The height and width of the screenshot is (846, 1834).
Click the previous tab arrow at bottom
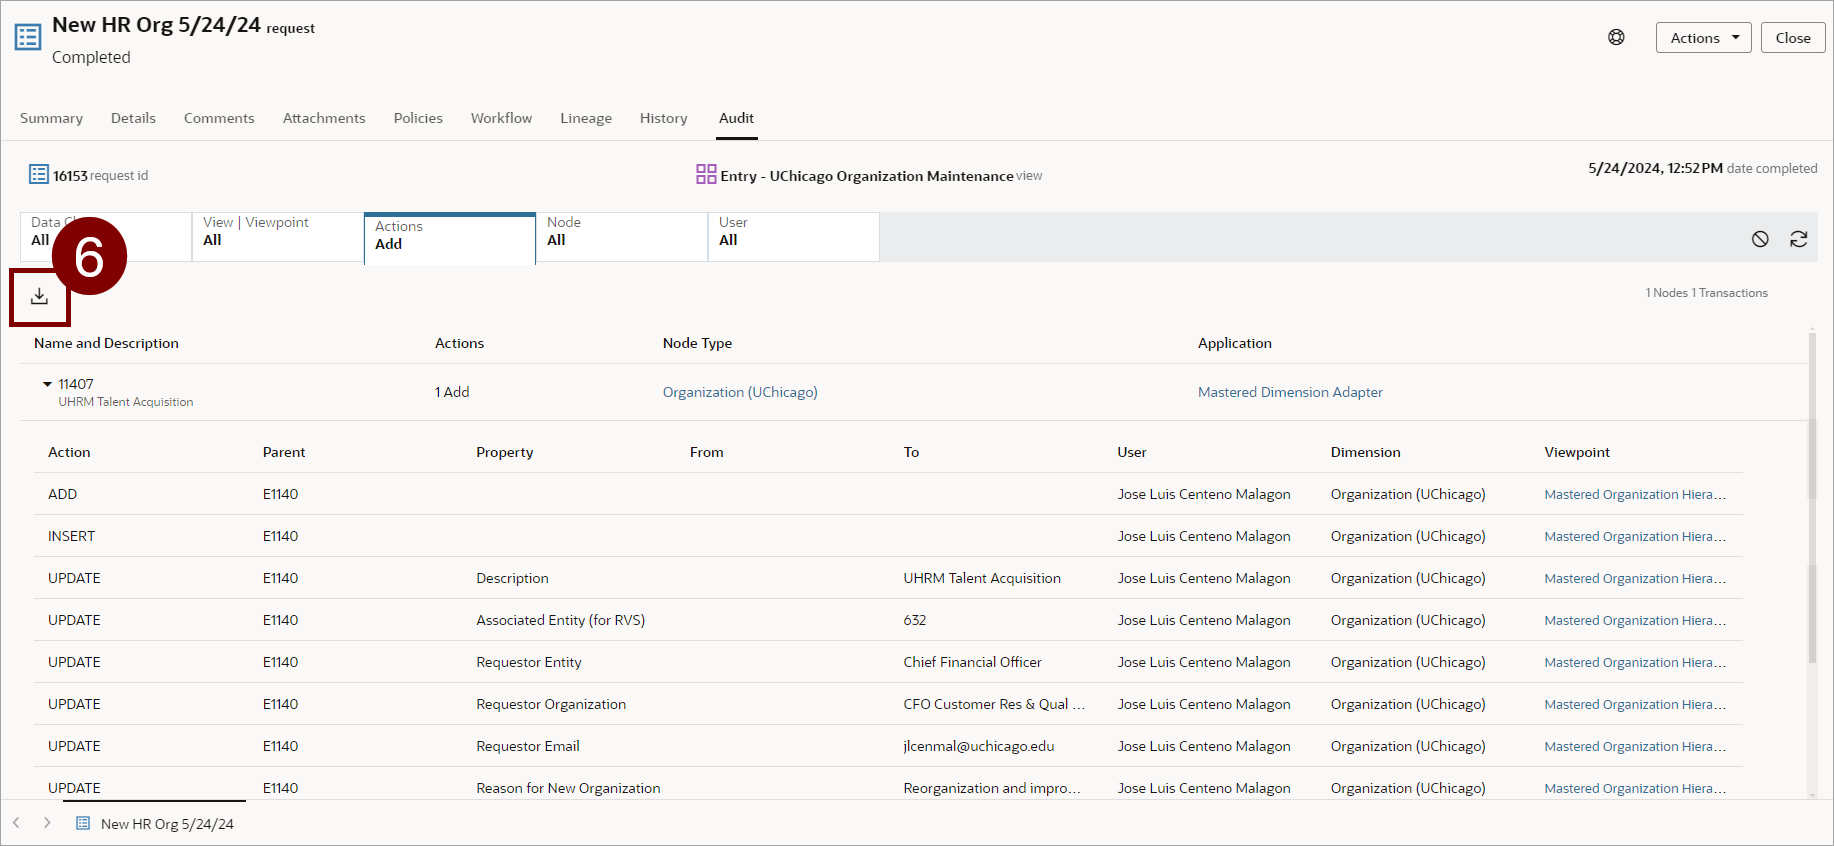tap(16, 823)
